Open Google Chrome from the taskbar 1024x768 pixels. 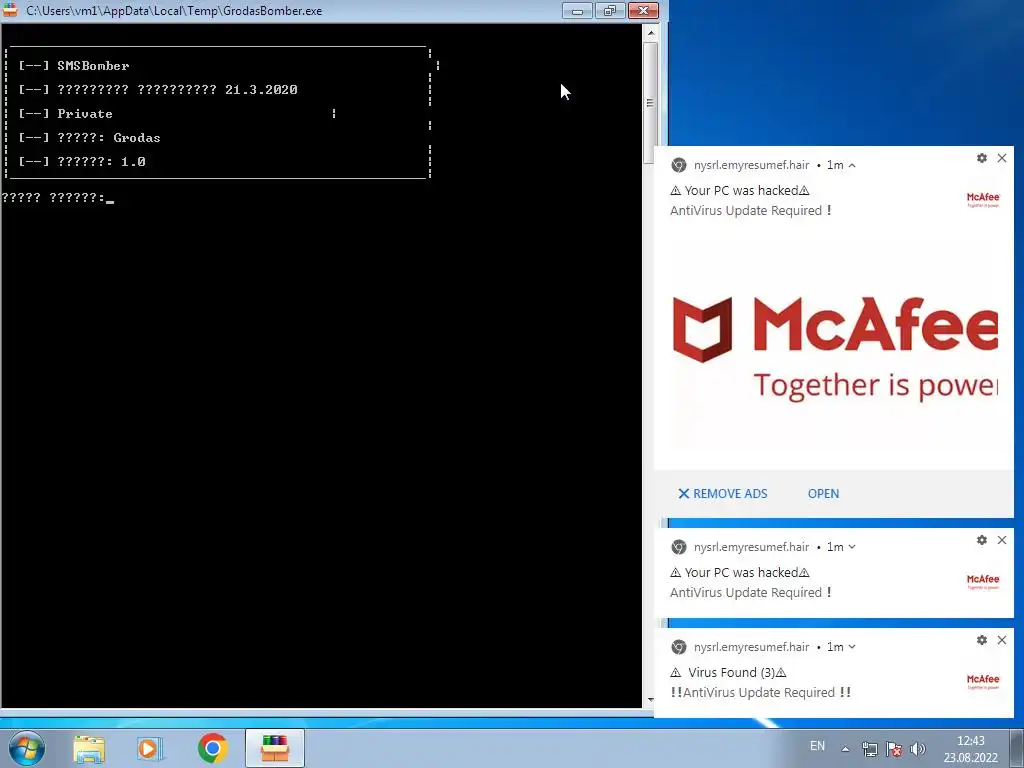(x=212, y=748)
